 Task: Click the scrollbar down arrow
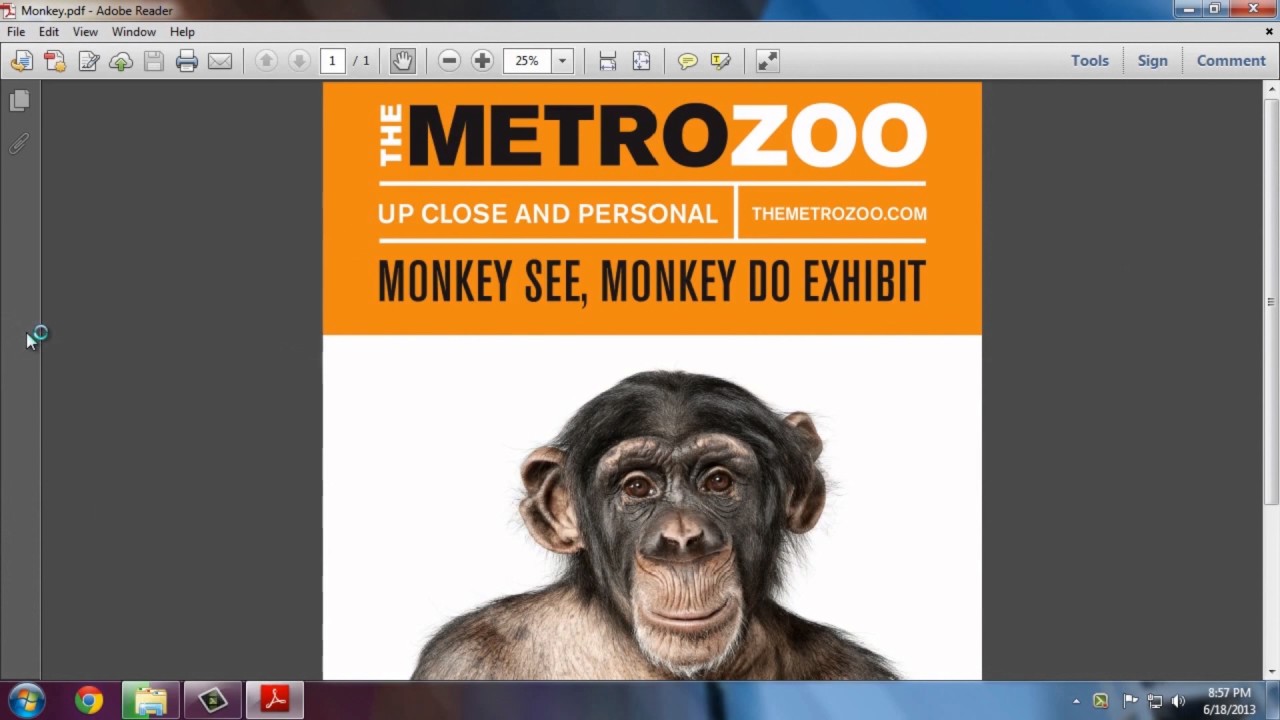point(1271,672)
